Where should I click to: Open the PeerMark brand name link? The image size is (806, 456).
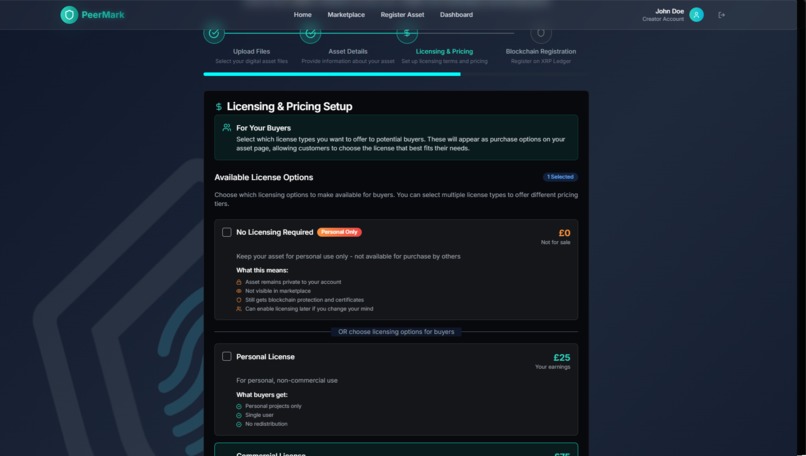click(x=103, y=15)
